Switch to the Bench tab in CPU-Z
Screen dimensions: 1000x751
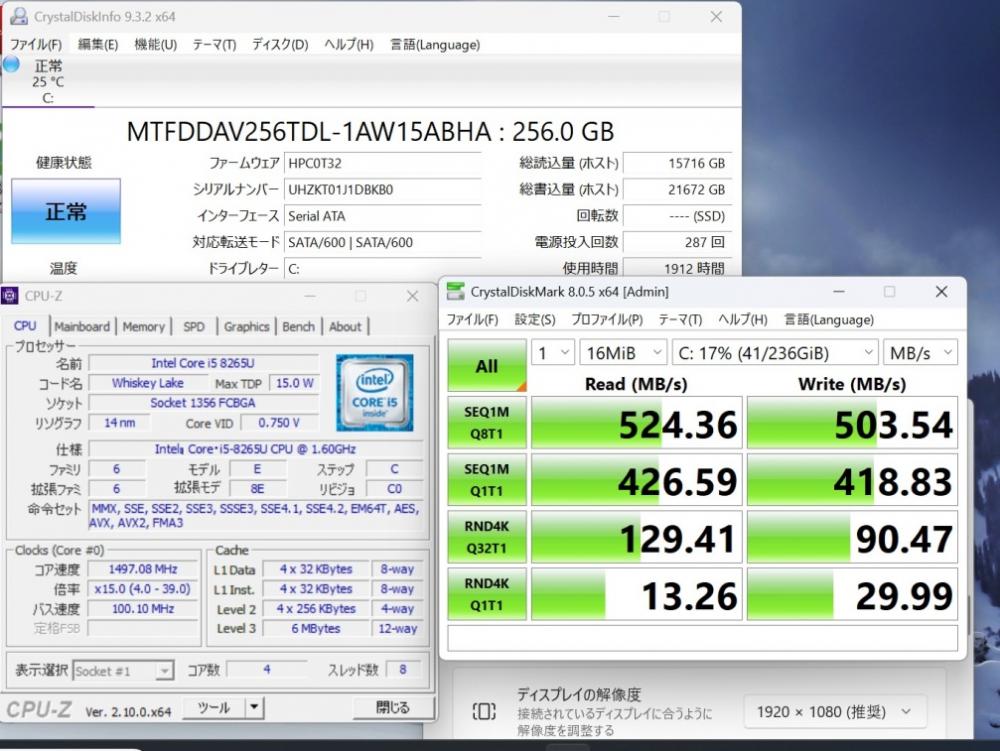pyautogui.click(x=298, y=326)
